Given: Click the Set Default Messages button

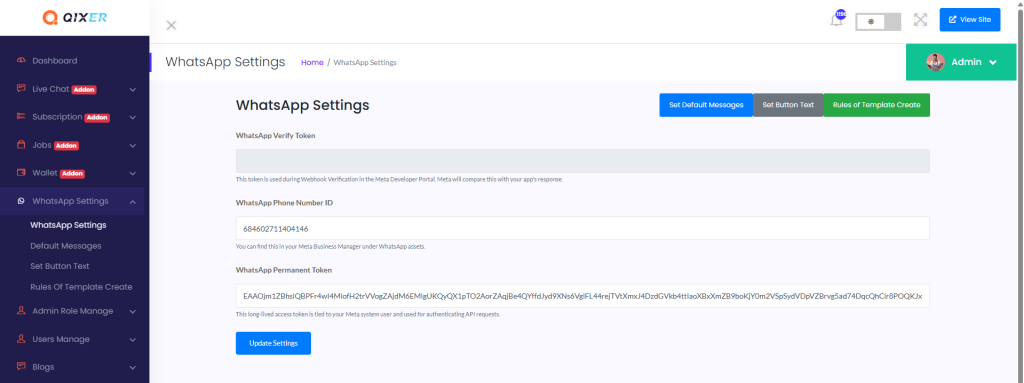Looking at the screenshot, I should (706, 105).
